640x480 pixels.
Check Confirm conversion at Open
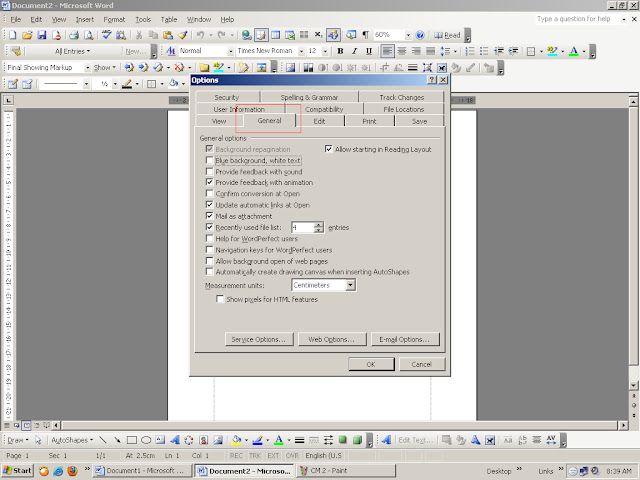pos(209,193)
